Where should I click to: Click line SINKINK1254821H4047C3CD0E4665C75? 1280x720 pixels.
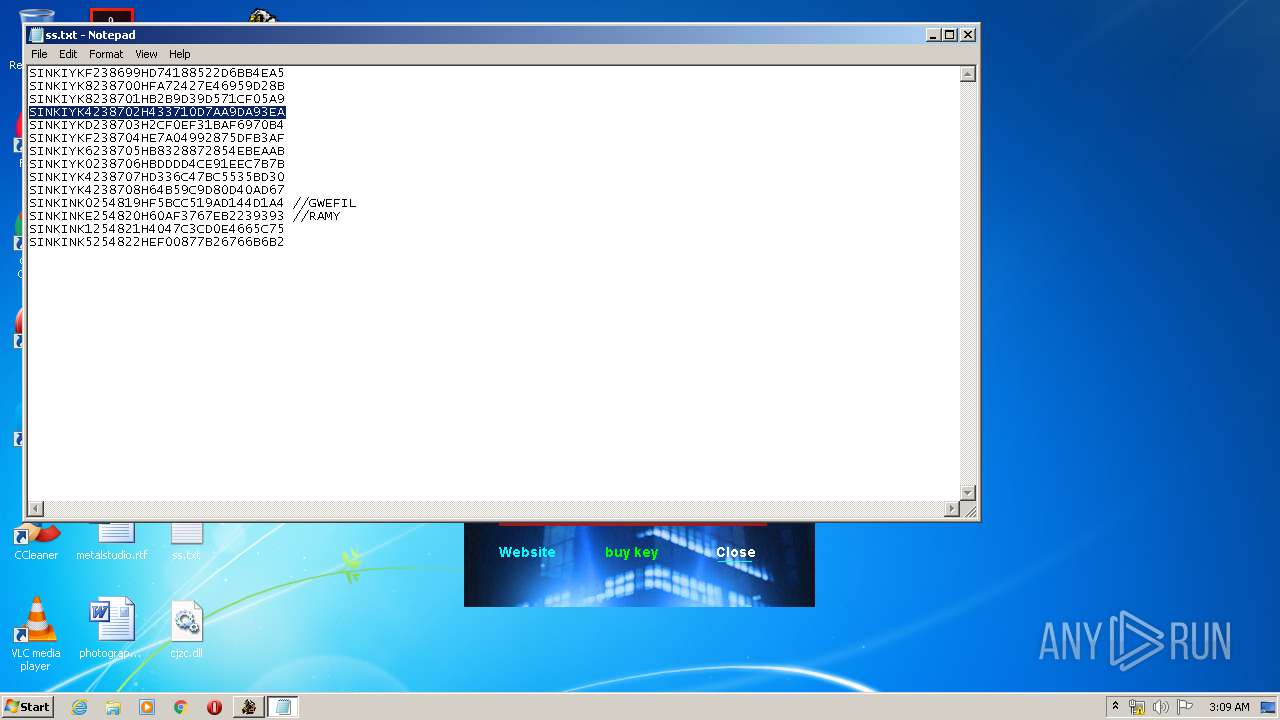pos(157,229)
